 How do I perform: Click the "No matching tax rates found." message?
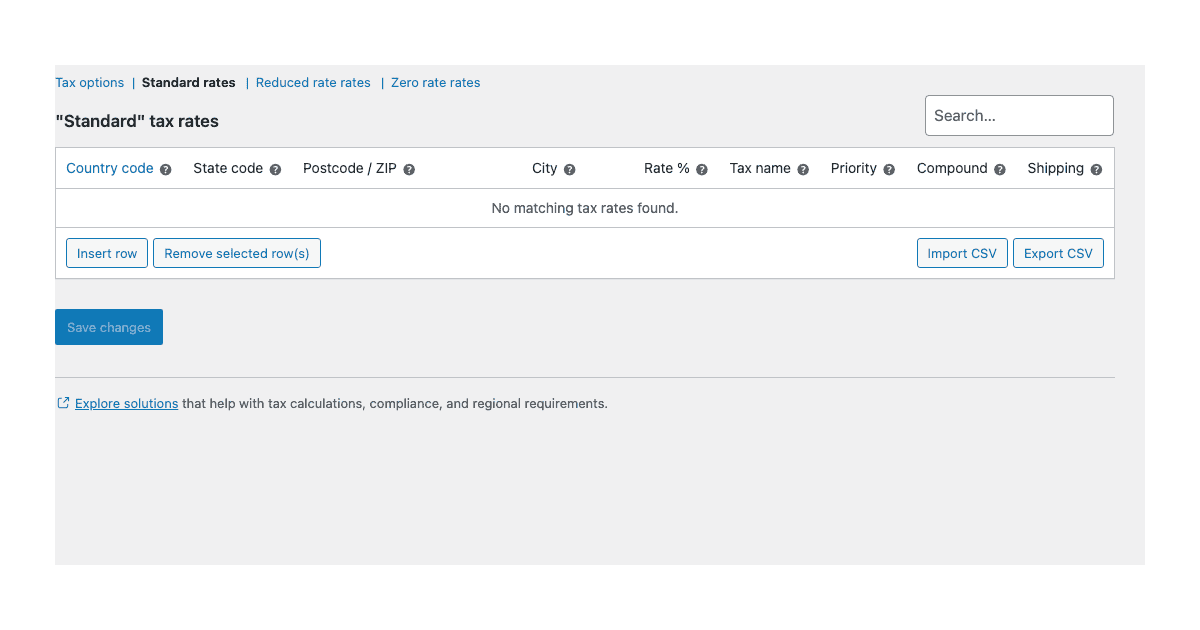tap(585, 208)
